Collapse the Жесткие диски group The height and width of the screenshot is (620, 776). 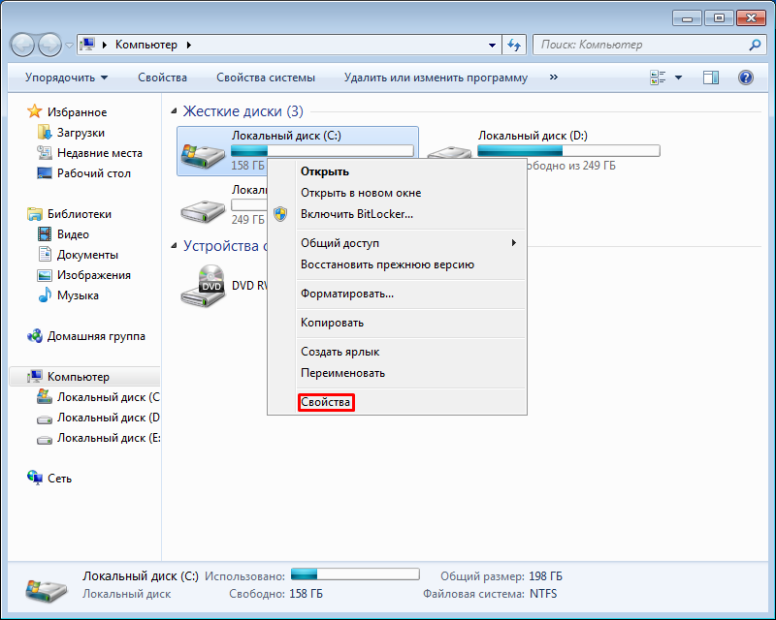(x=175, y=112)
